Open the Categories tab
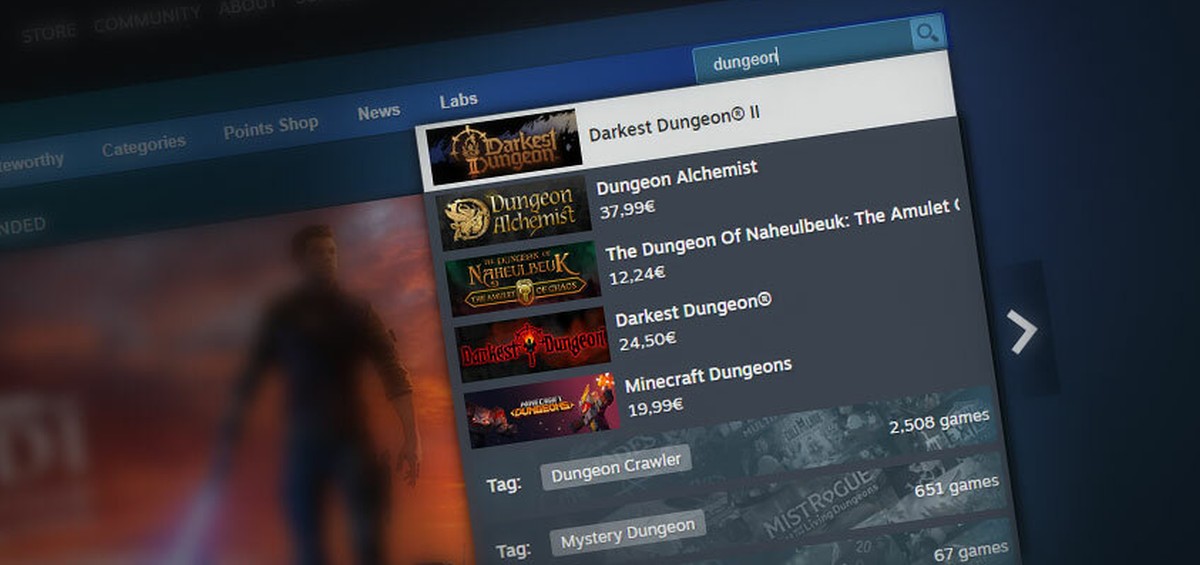 pos(143,146)
